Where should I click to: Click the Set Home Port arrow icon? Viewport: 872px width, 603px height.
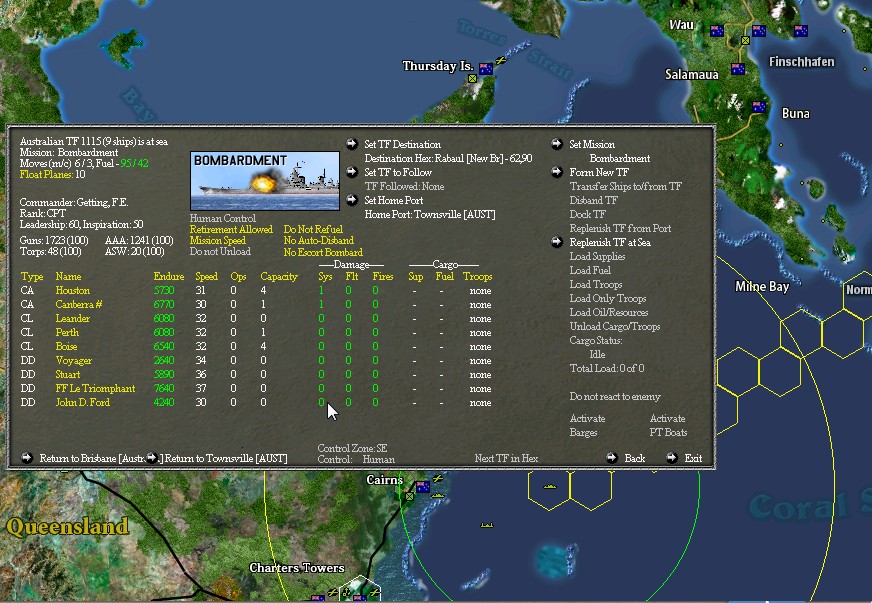click(352, 200)
